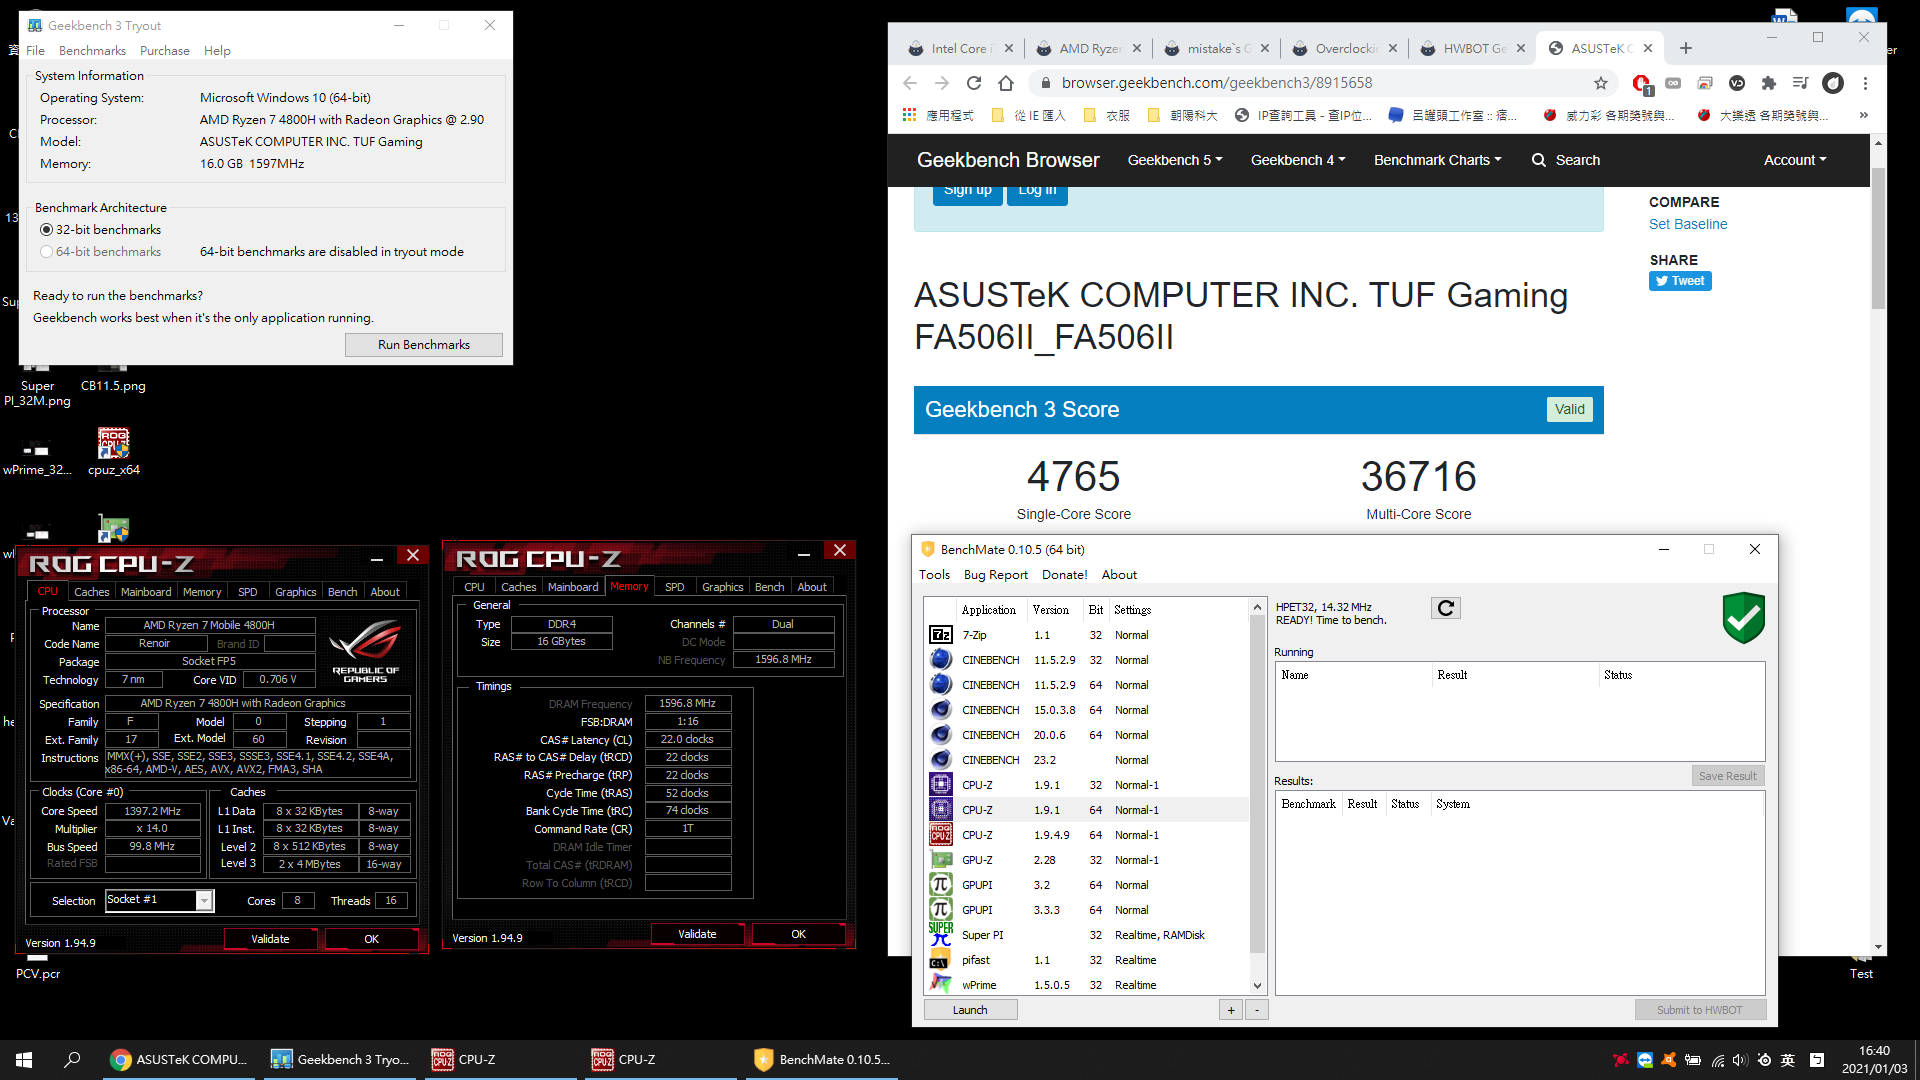
Task: Open Windows taskbar search
Action: click(72, 1060)
